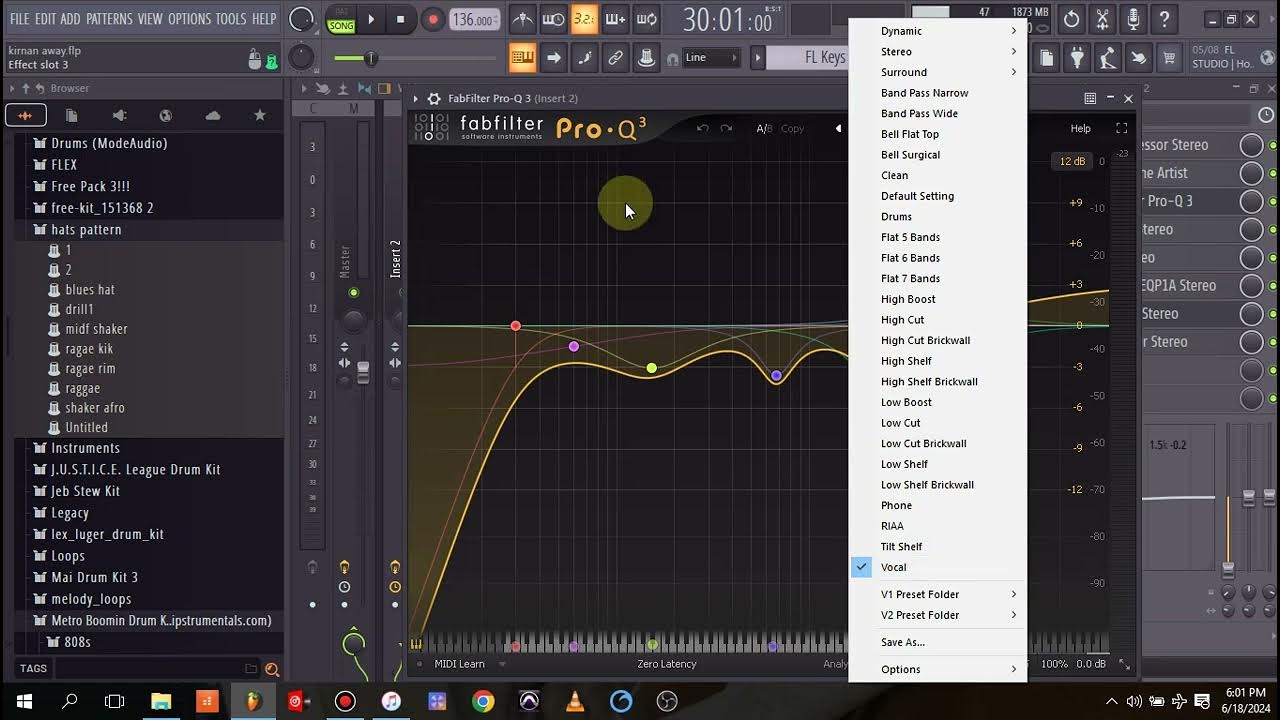Toggle the metronome icon

(521, 19)
